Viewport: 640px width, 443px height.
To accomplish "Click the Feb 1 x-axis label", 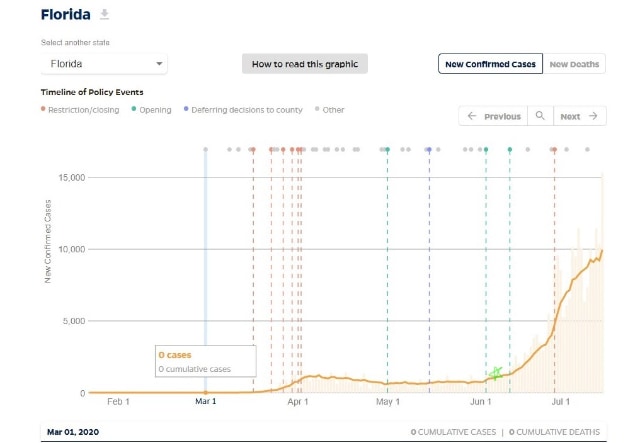I will coord(118,402).
